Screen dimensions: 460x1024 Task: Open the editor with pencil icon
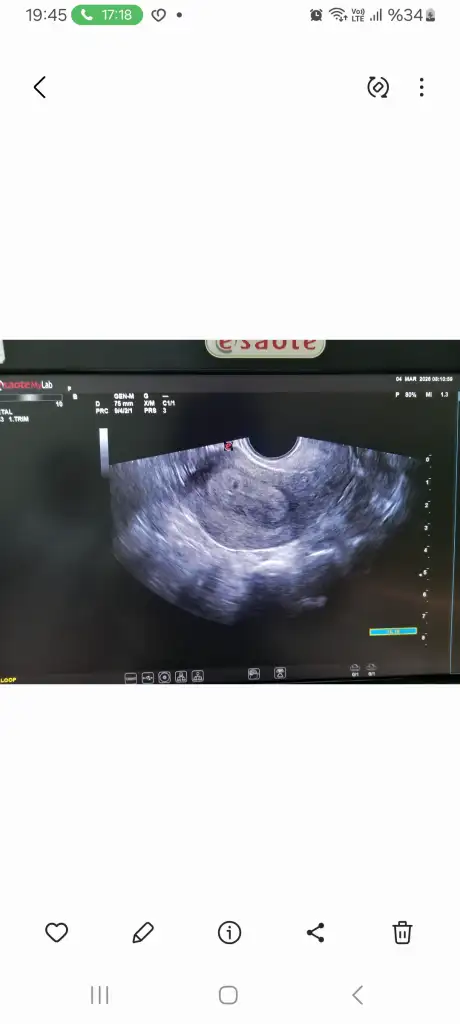(x=142, y=932)
